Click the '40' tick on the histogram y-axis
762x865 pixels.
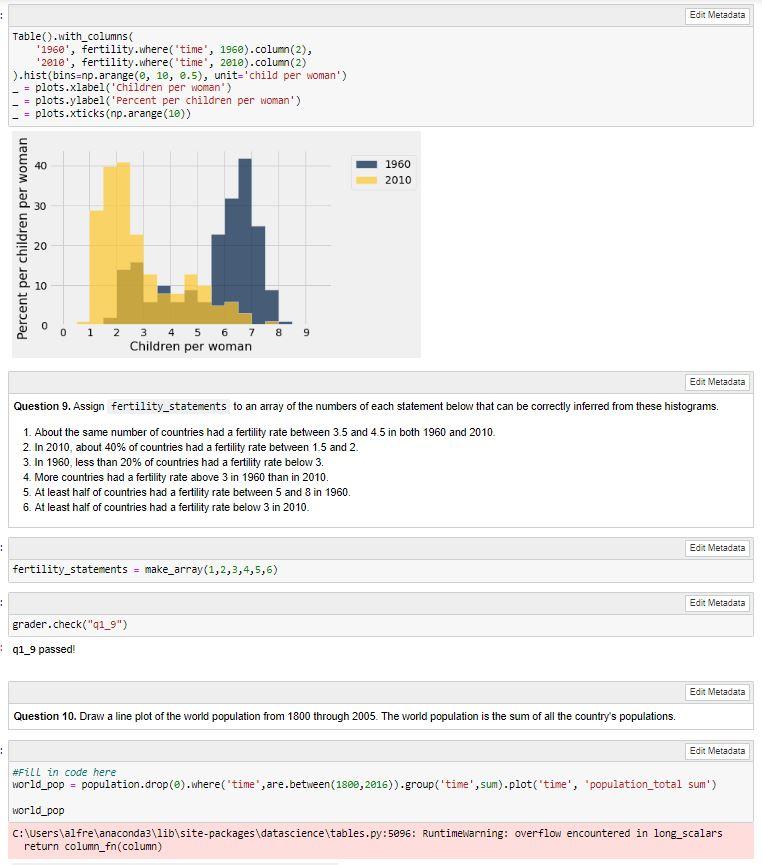[41, 165]
